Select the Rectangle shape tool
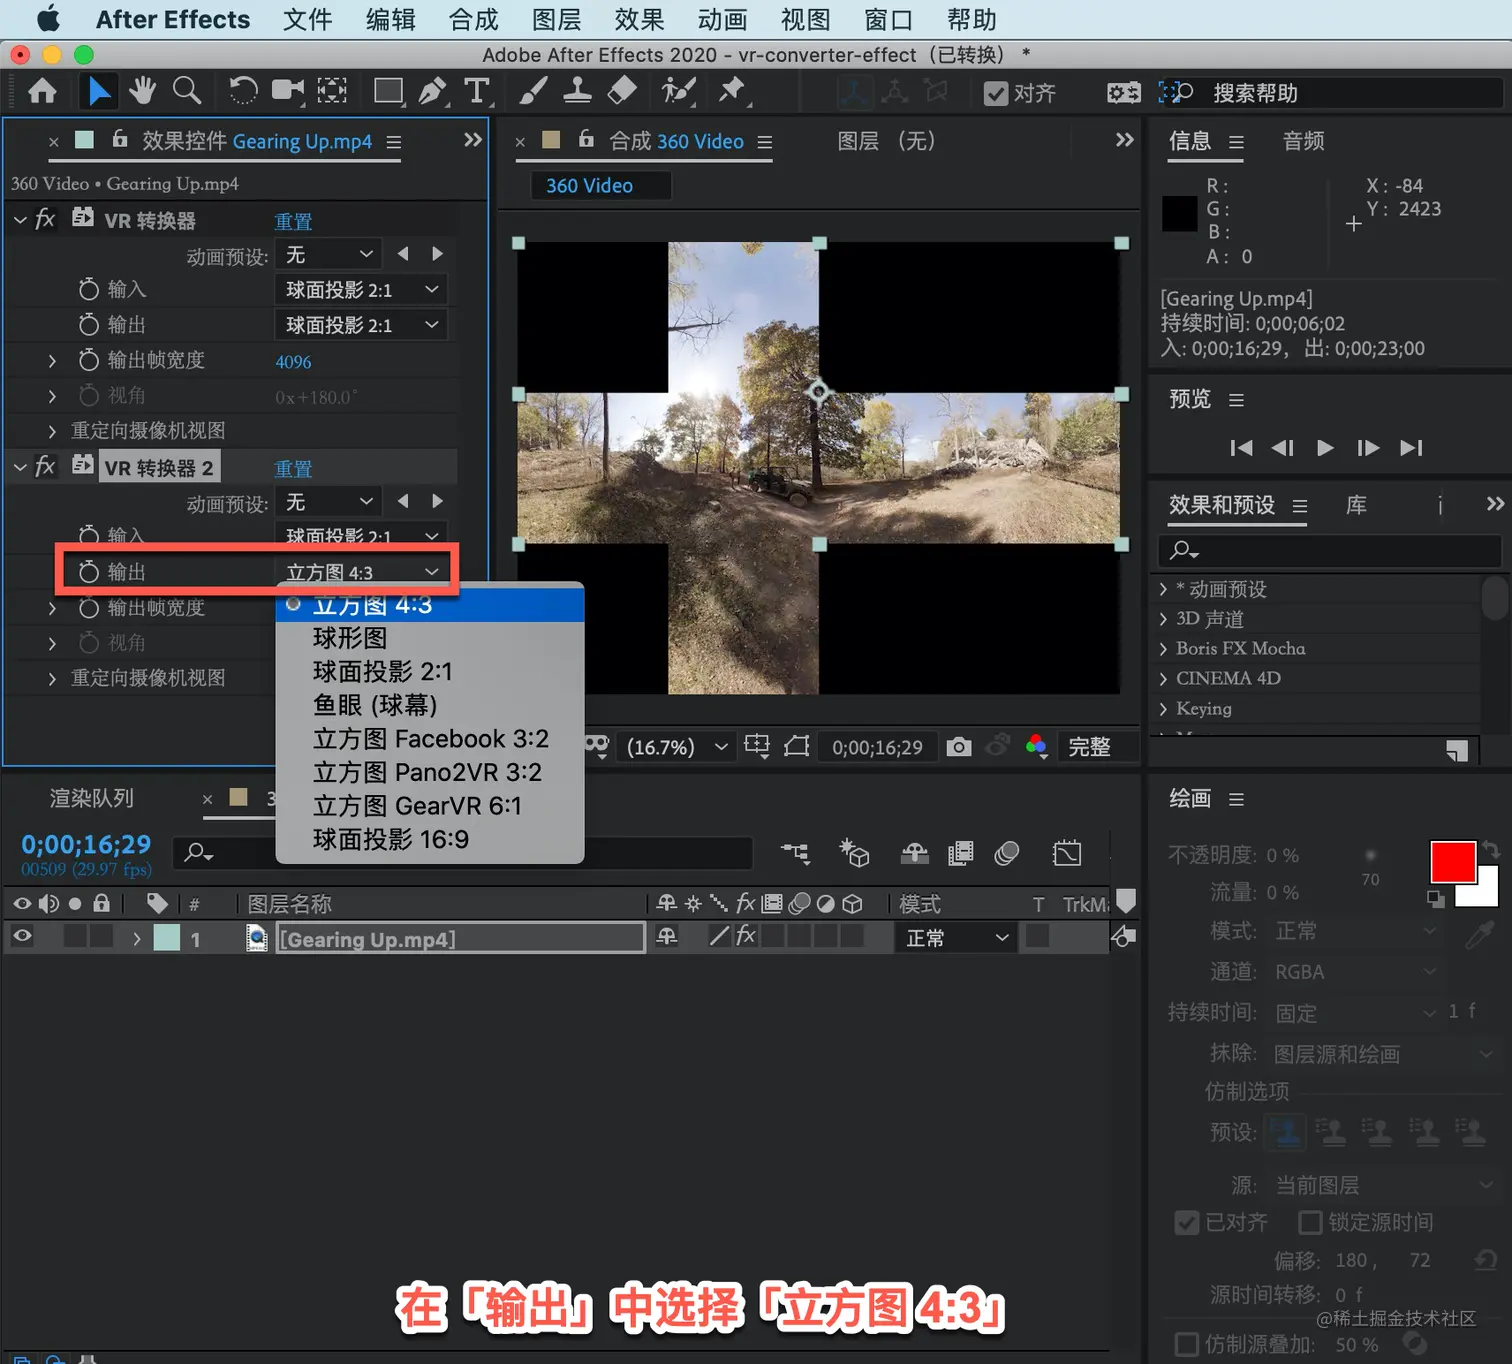Image resolution: width=1512 pixels, height=1364 pixels. coord(388,91)
